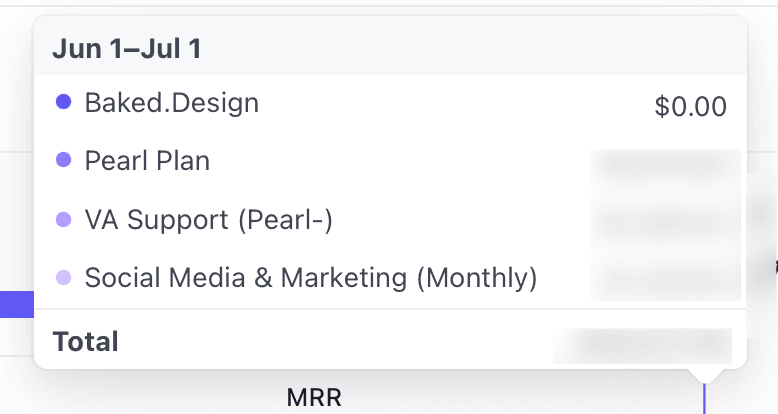778x414 pixels.
Task: Click the Baked.Design dark purple dot
Action: point(63,101)
